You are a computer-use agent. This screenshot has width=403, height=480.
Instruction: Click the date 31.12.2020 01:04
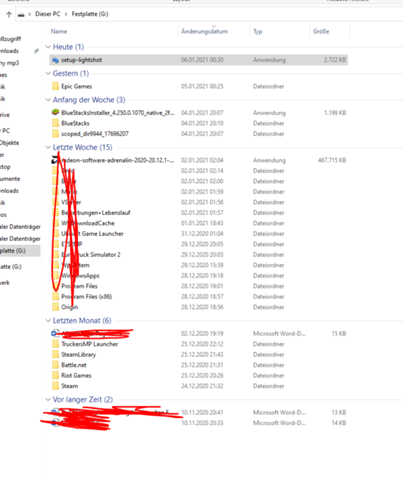202,234
